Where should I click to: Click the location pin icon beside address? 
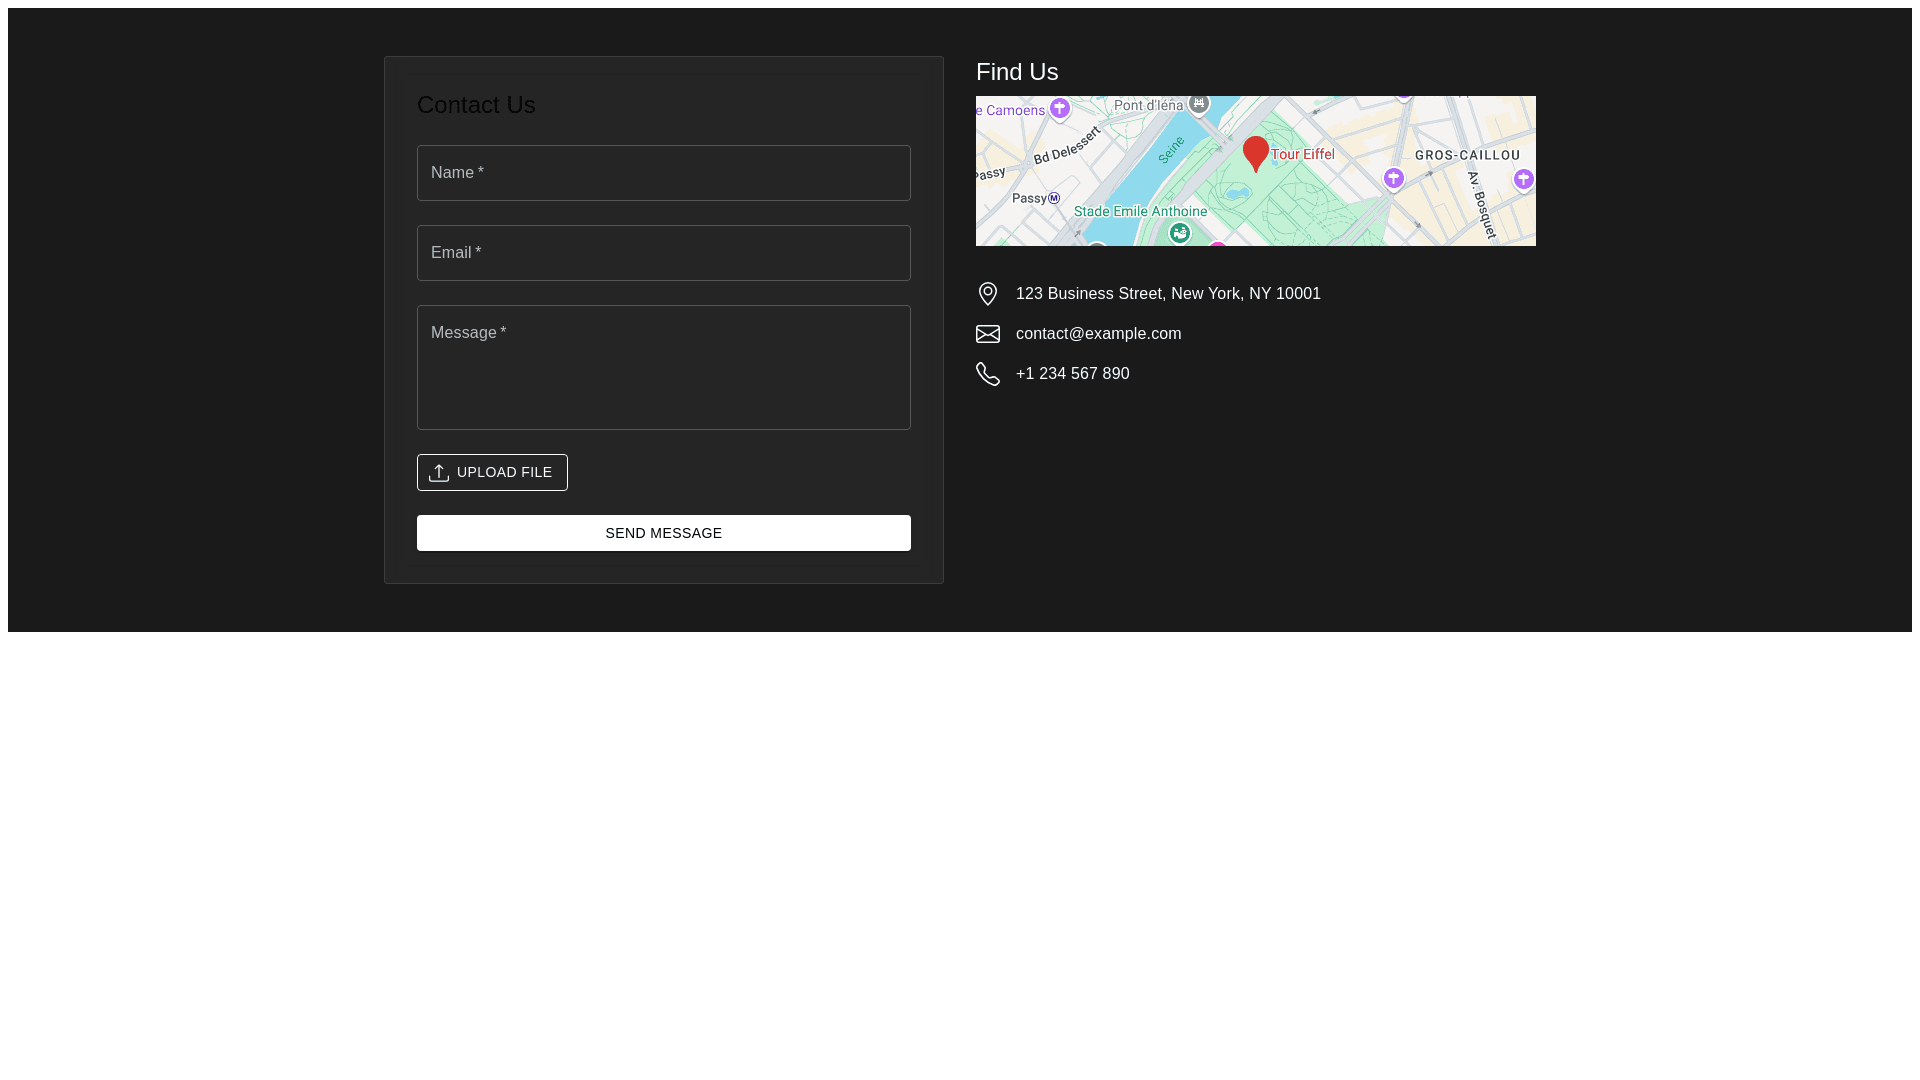[x=987, y=293]
